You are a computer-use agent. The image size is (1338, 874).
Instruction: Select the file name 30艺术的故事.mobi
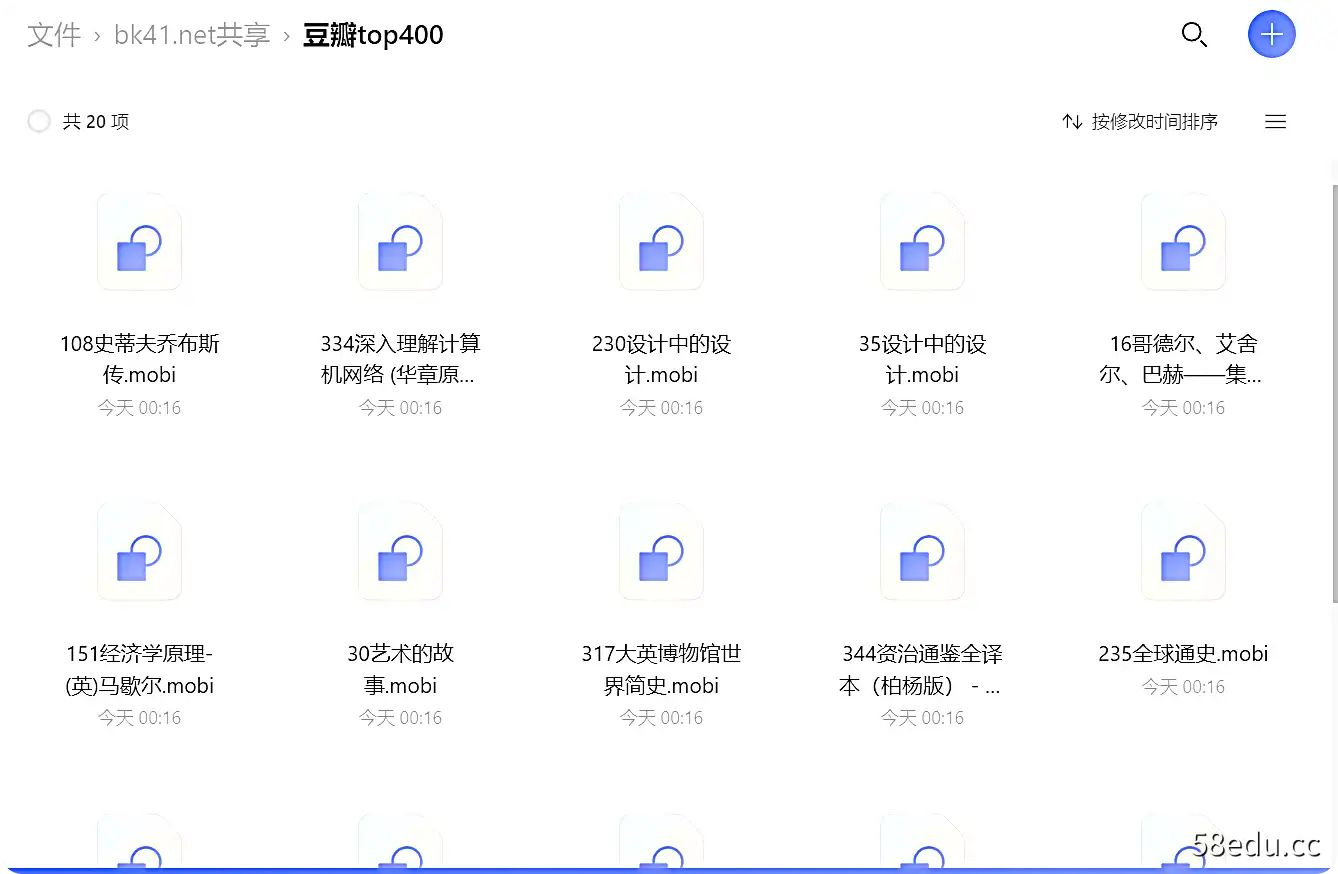pos(400,669)
